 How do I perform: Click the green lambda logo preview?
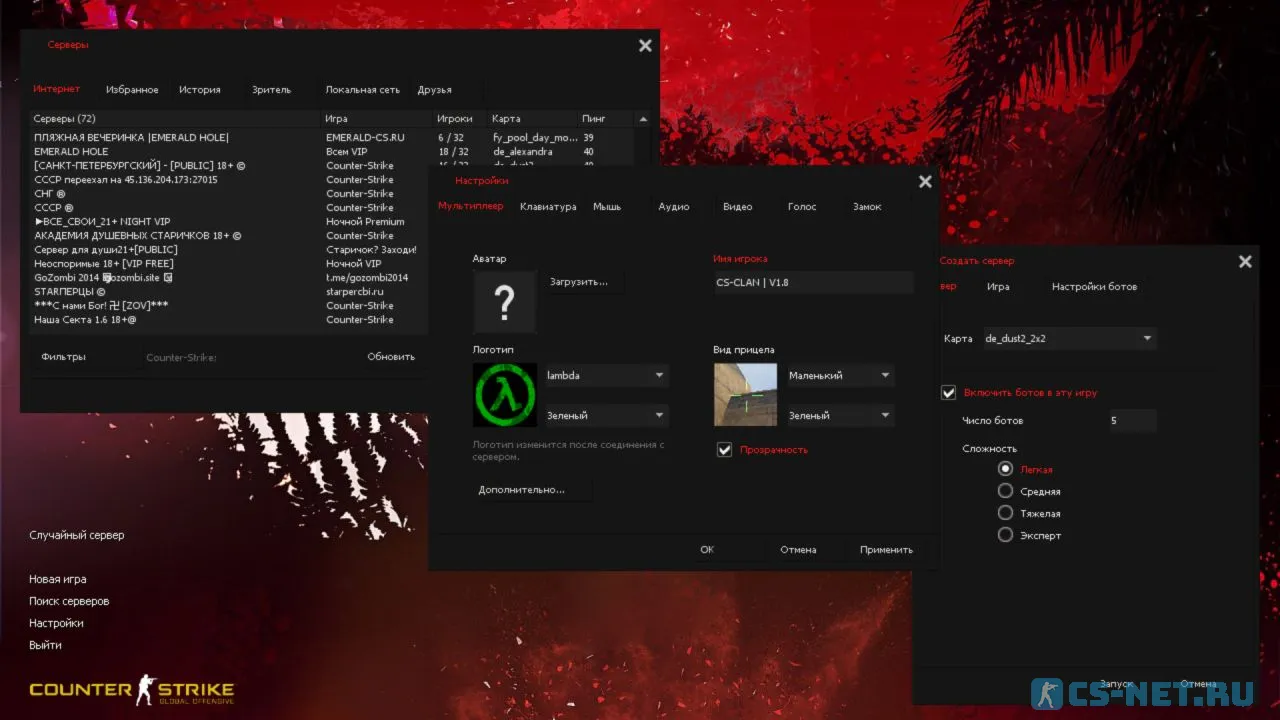click(x=504, y=395)
